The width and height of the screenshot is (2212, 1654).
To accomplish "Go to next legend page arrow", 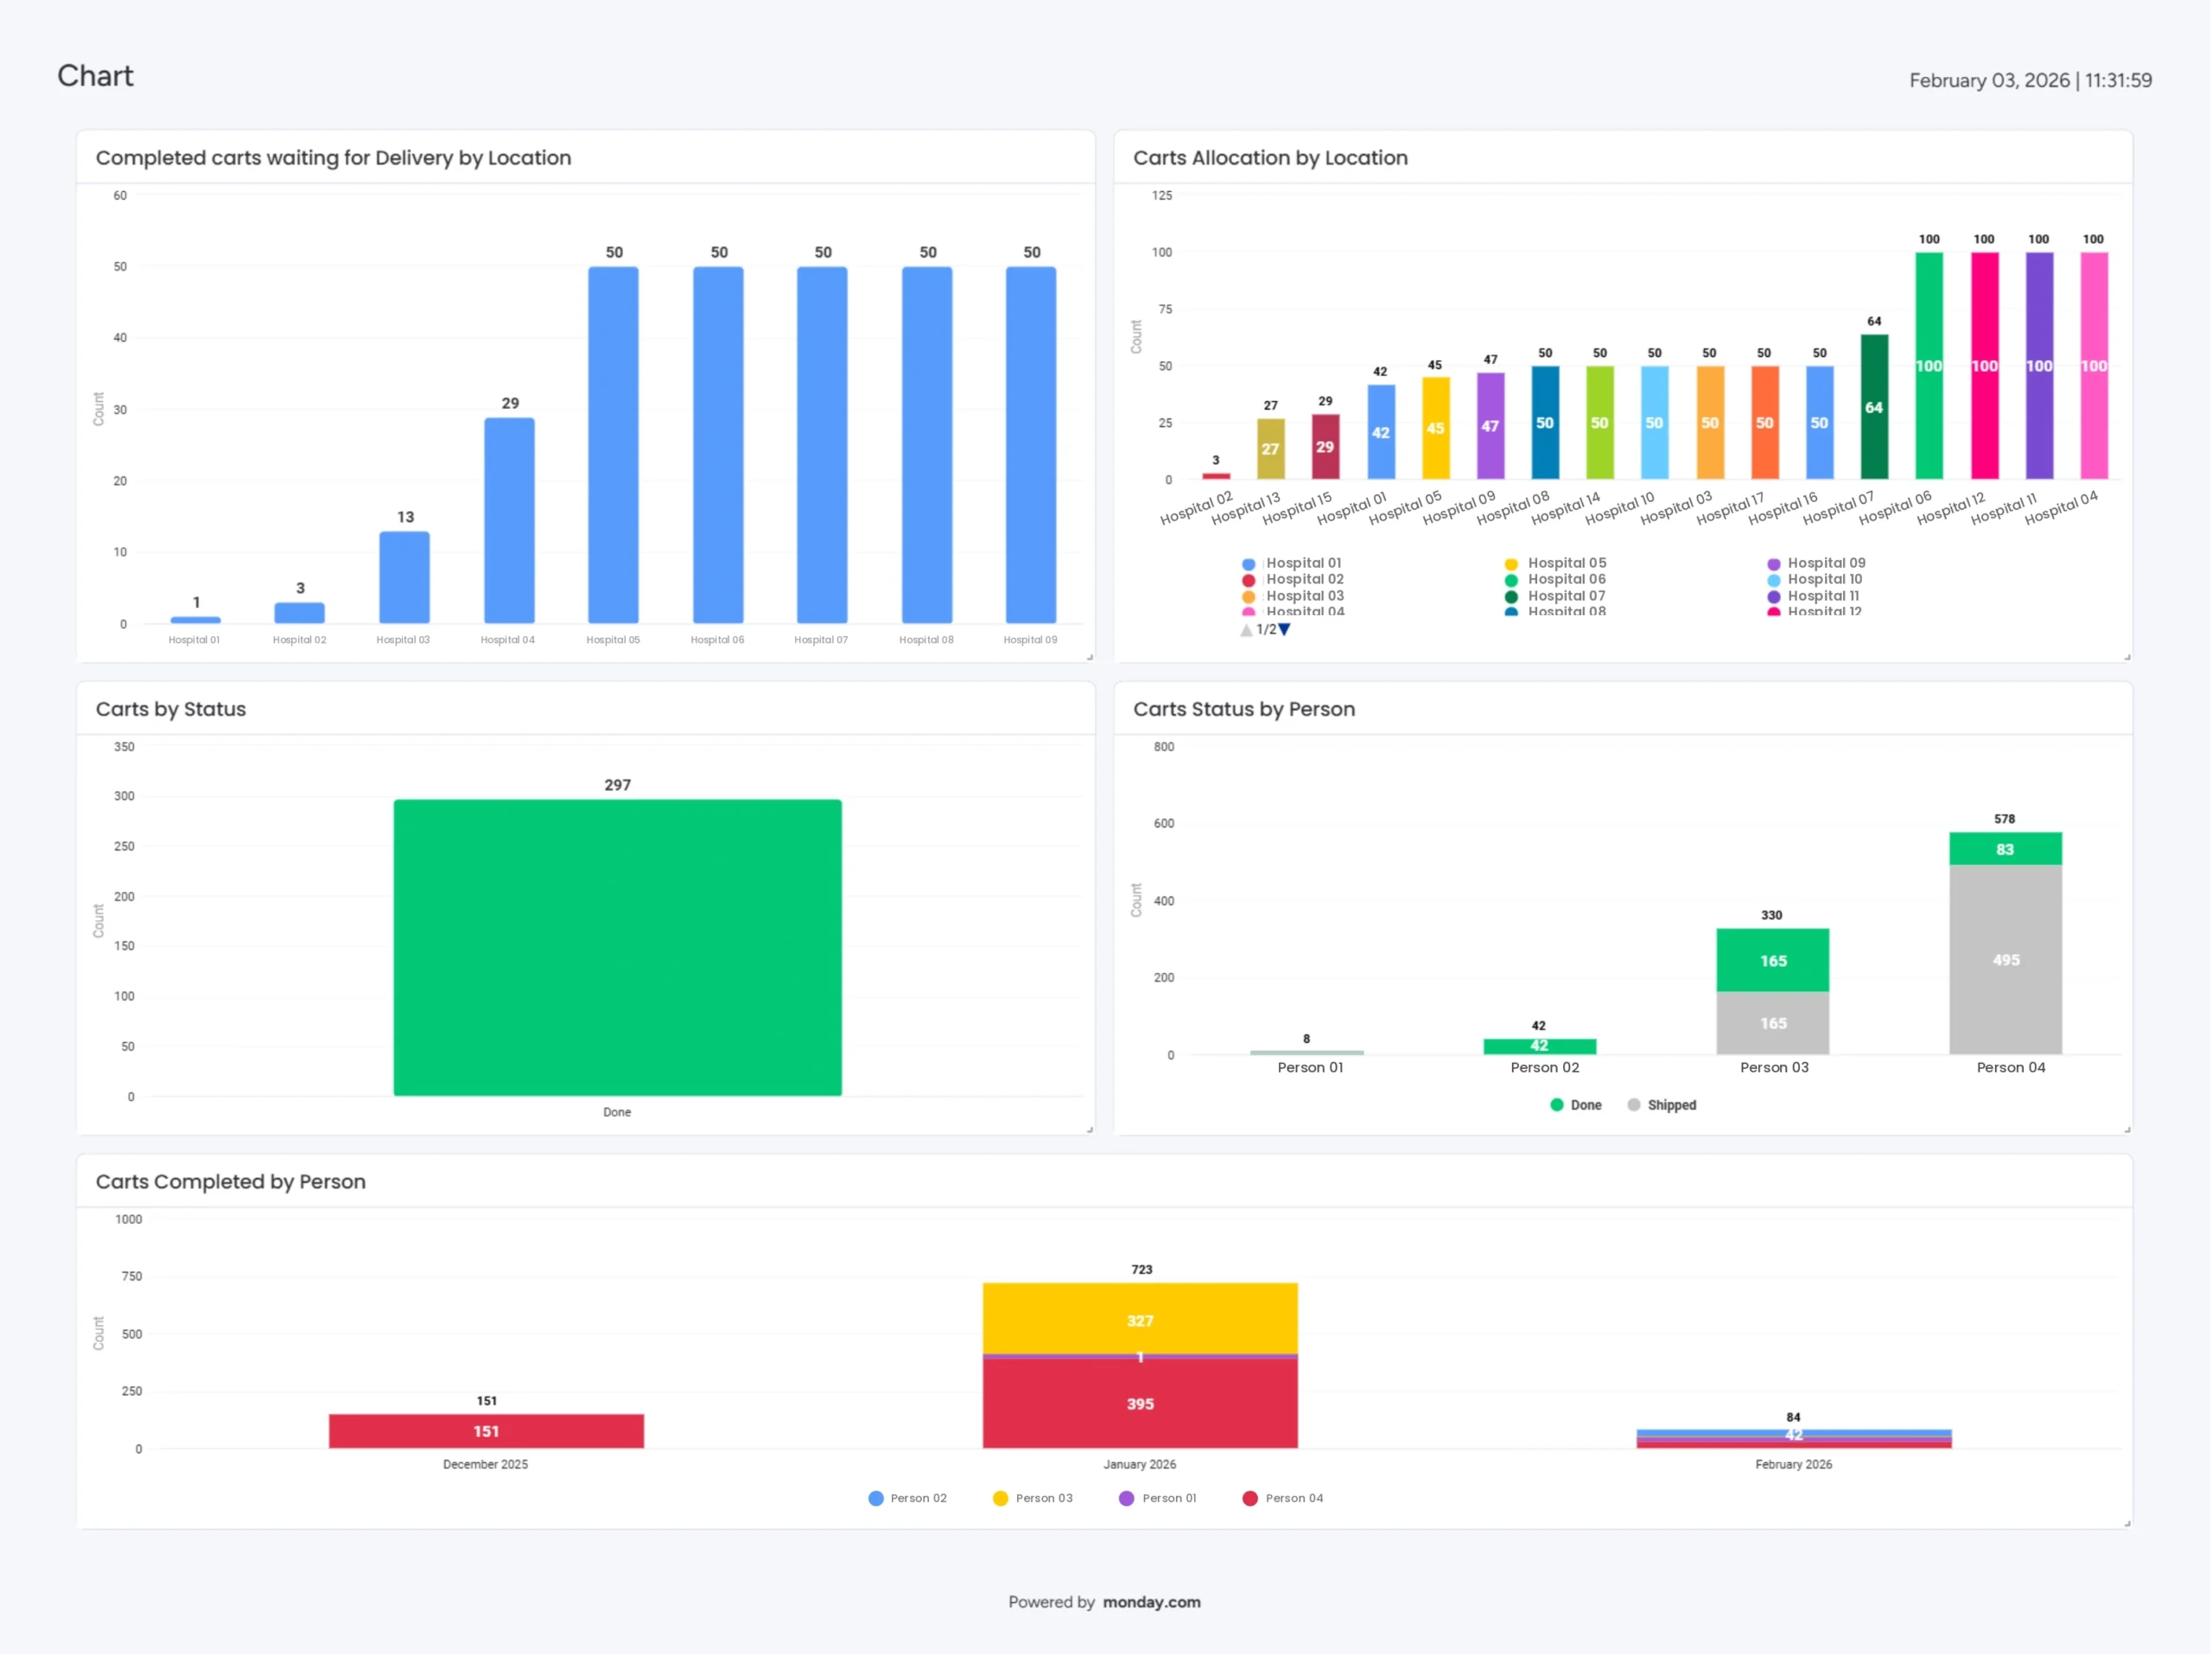I will tap(1285, 629).
